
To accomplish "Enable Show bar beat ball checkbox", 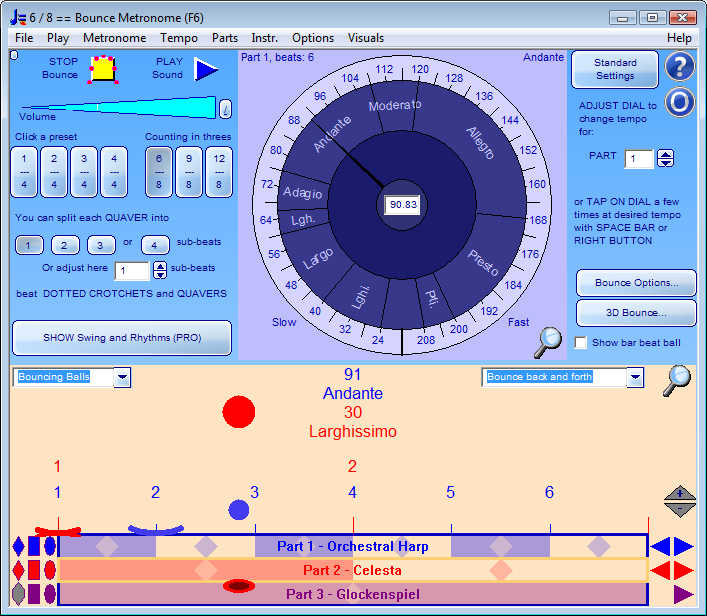I will click(x=580, y=343).
